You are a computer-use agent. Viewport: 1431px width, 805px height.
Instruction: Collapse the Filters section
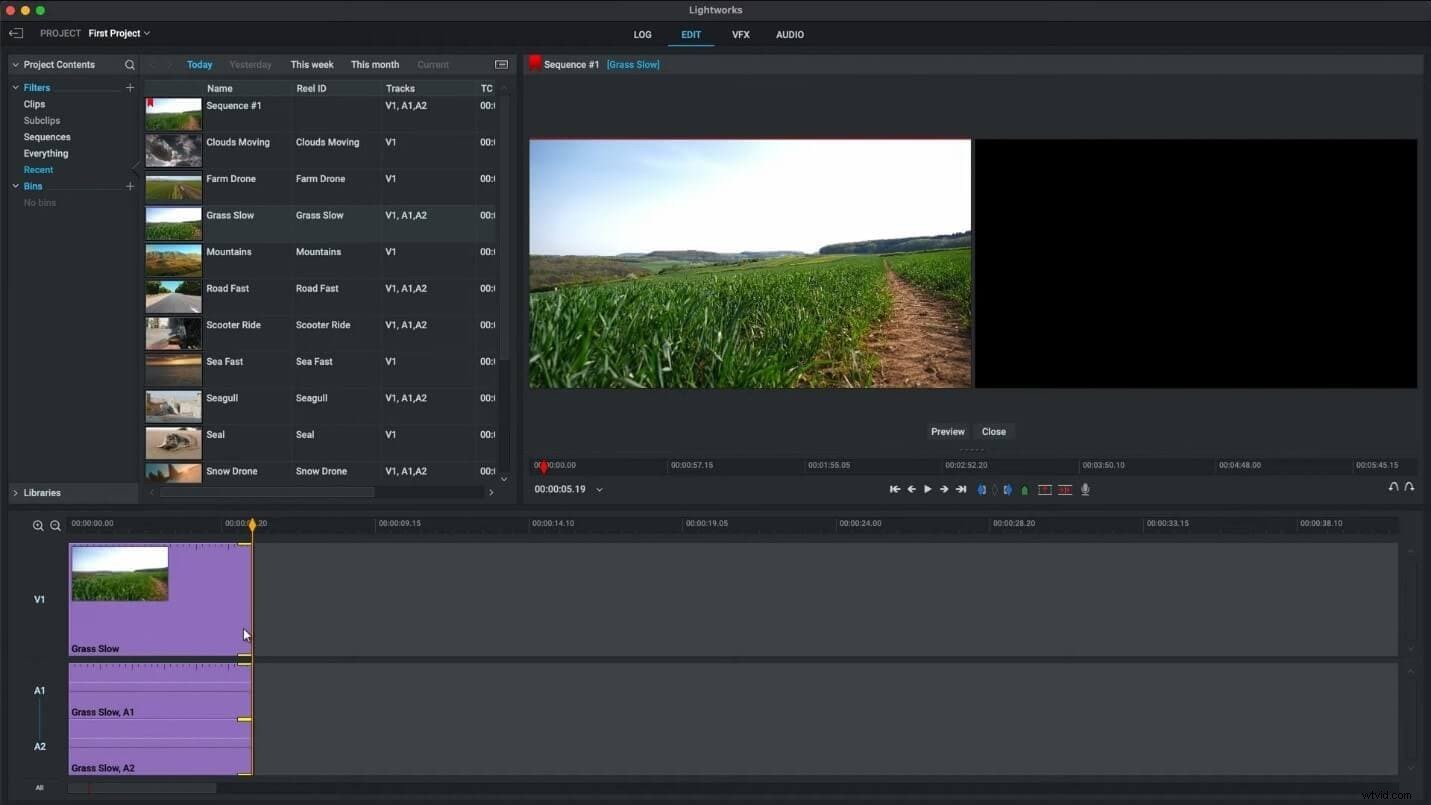[15, 87]
